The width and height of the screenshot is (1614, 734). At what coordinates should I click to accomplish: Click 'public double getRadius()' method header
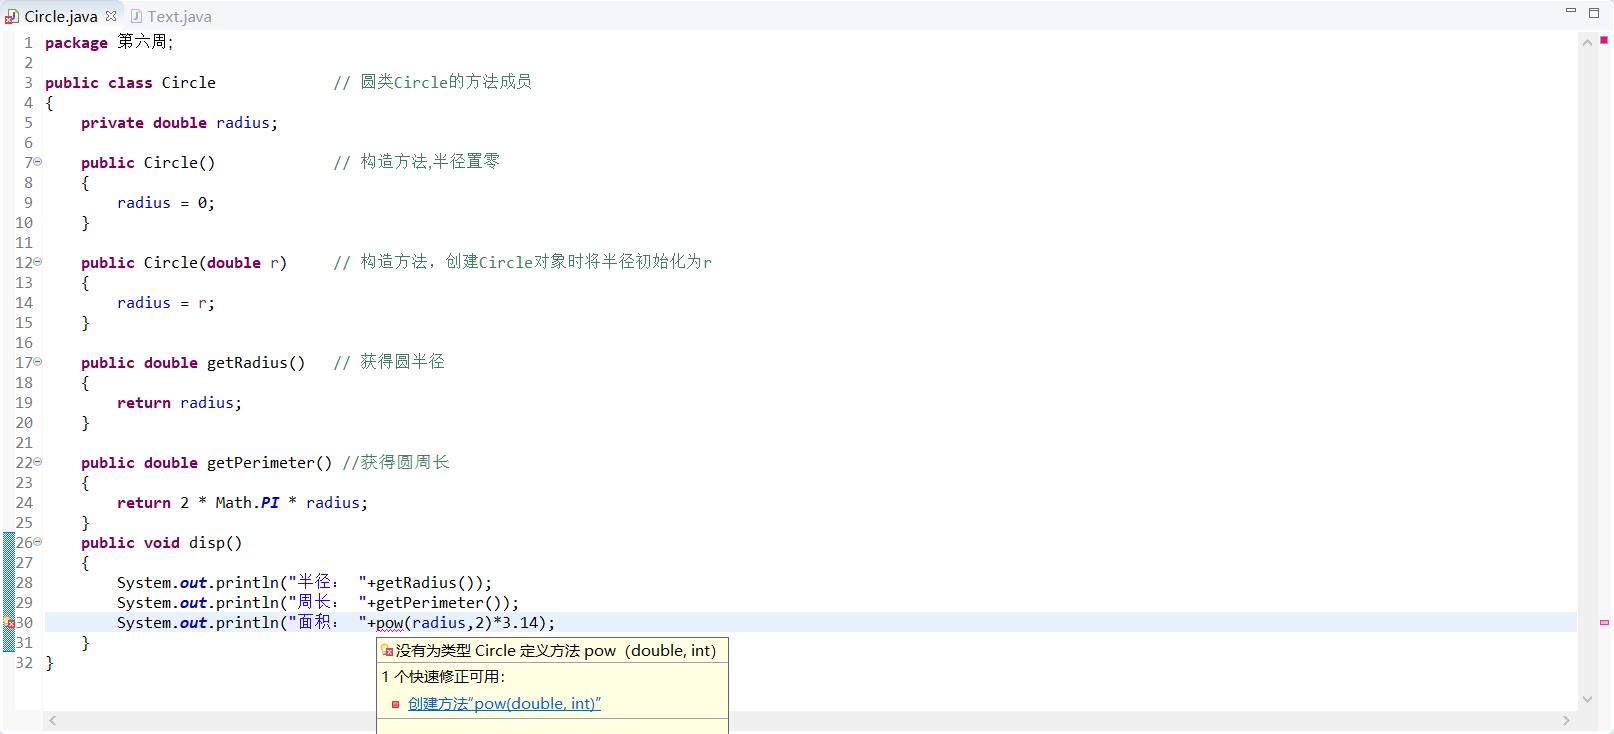(x=193, y=363)
